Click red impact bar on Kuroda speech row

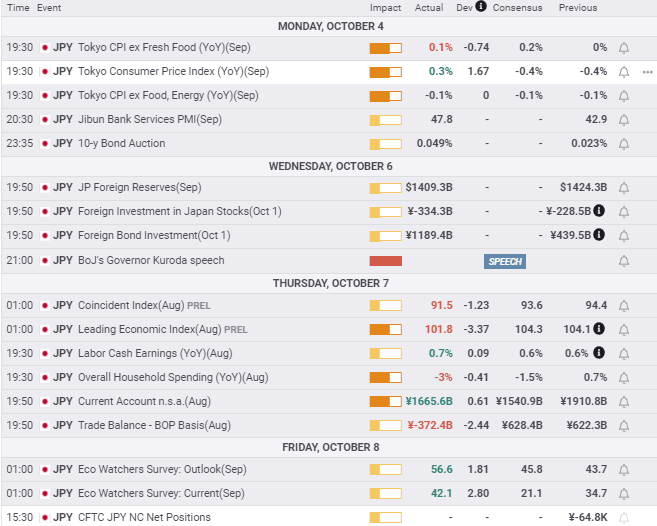tap(385, 260)
